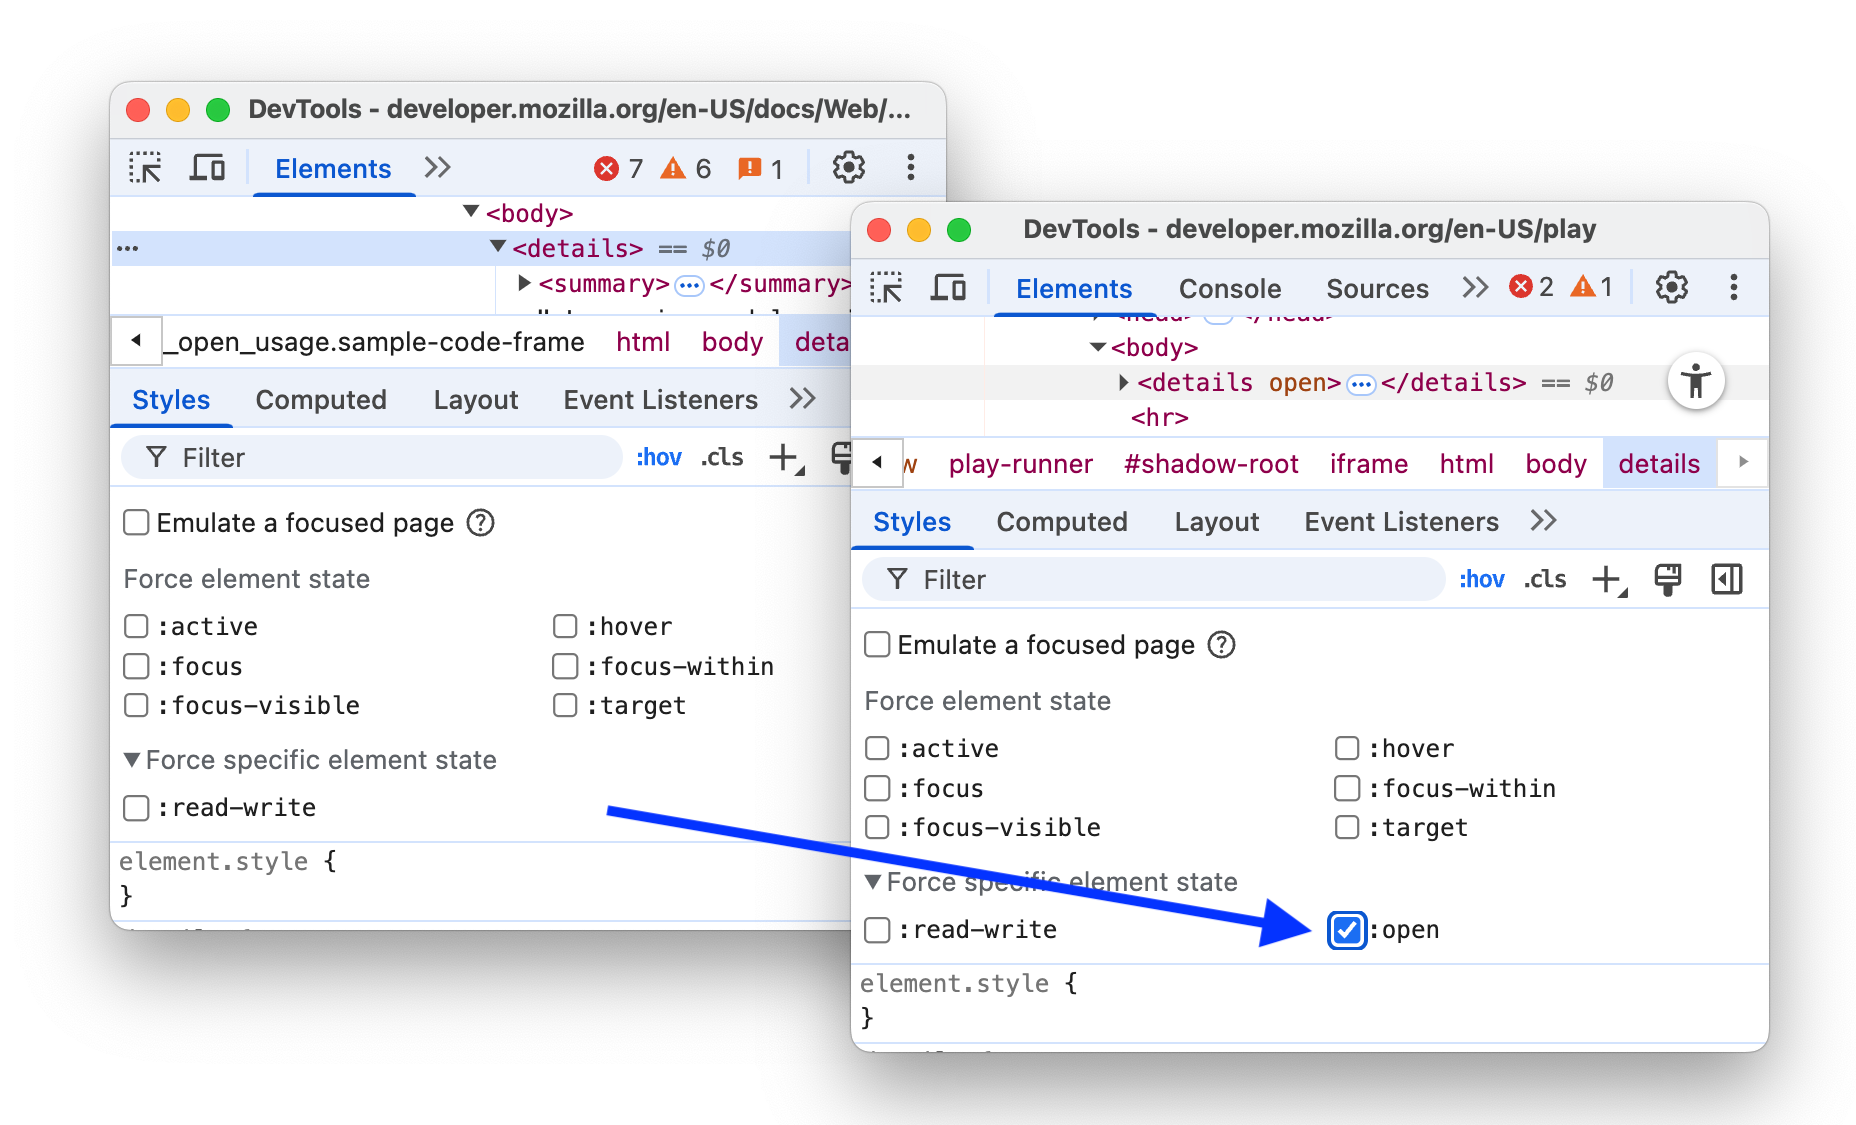Open DevTools settings gear
1856x1125 pixels.
click(x=1670, y=287)
